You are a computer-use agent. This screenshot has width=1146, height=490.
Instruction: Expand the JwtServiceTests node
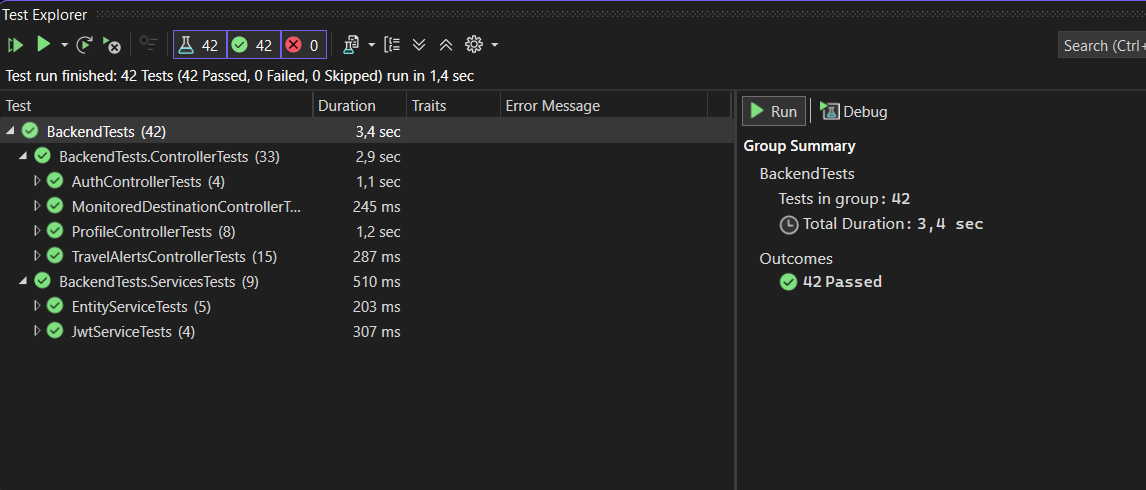pyautogui.click(x=37, y=331)
